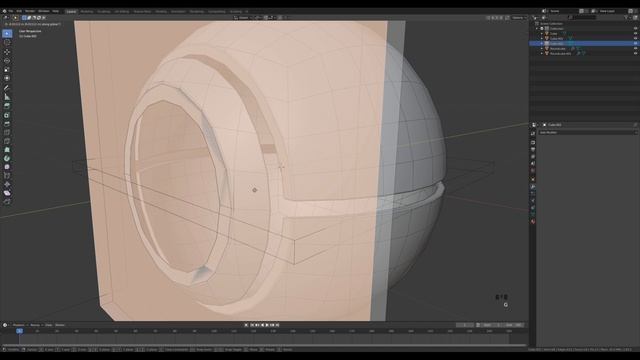Select the Shrink/Fatten tool
640x360 pixels.
point(7,184)
